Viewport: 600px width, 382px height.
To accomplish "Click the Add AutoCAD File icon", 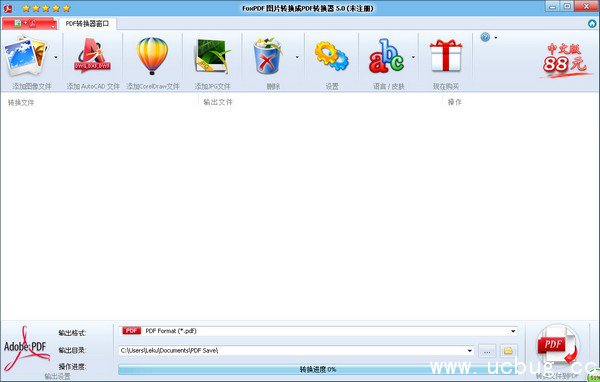I will tap(92, 56).
